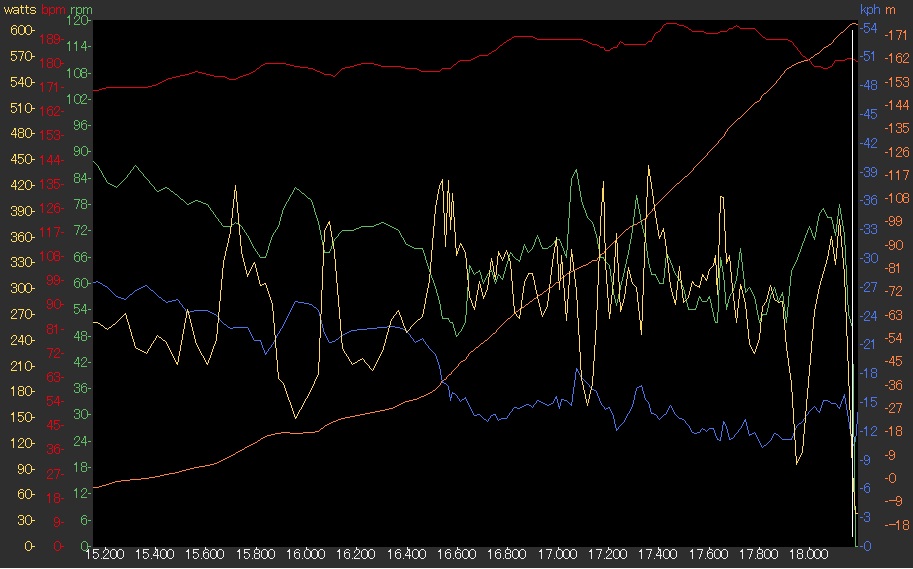
Task: Click the blue "kph" axis title
Action: pos(870,9)
